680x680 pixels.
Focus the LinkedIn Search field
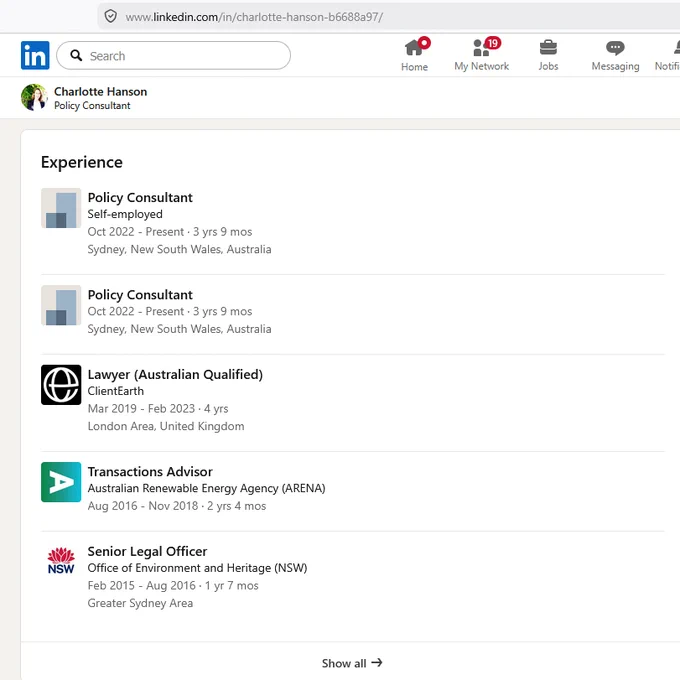coord(173,56)
